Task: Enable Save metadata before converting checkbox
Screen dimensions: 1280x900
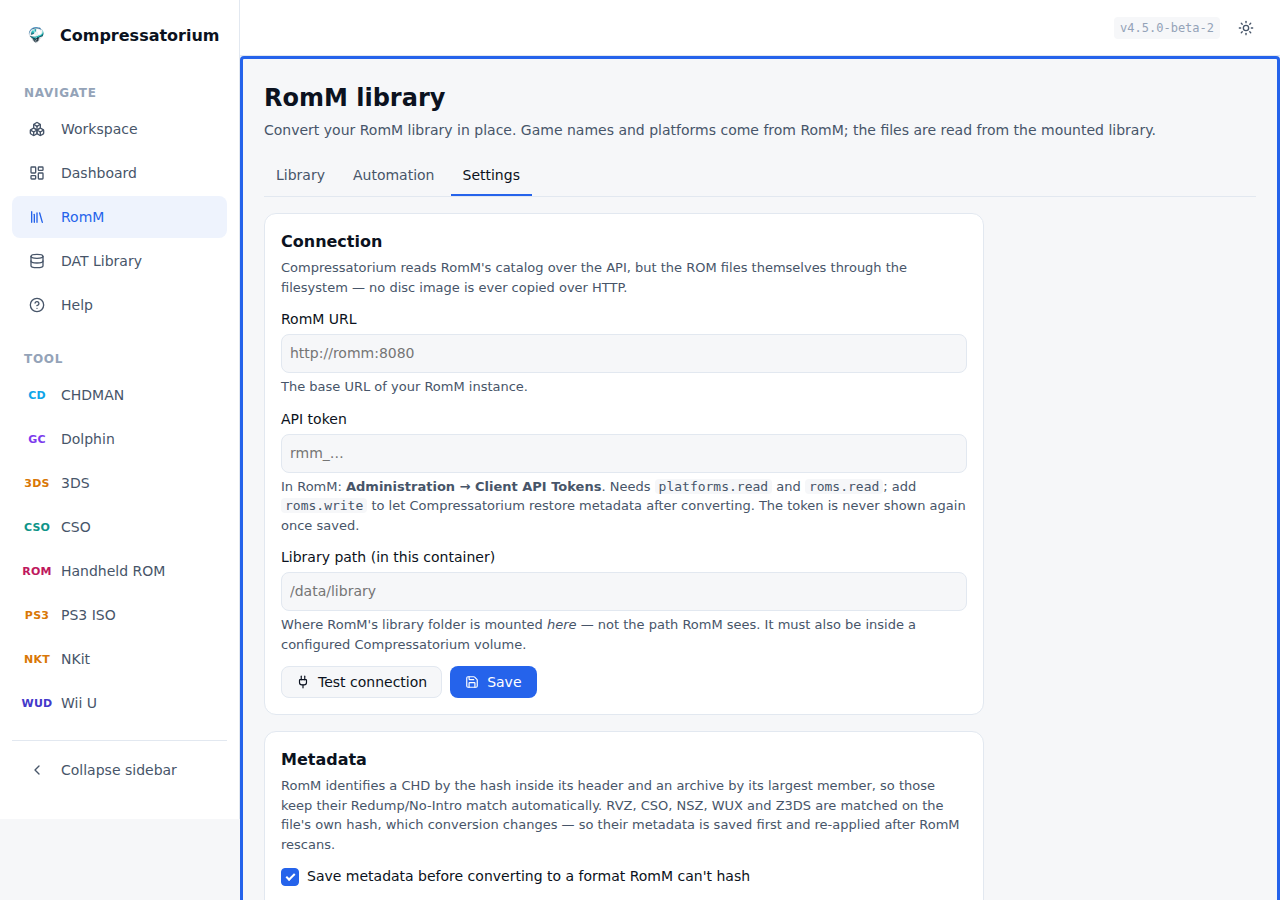Action: click(290, 877)
